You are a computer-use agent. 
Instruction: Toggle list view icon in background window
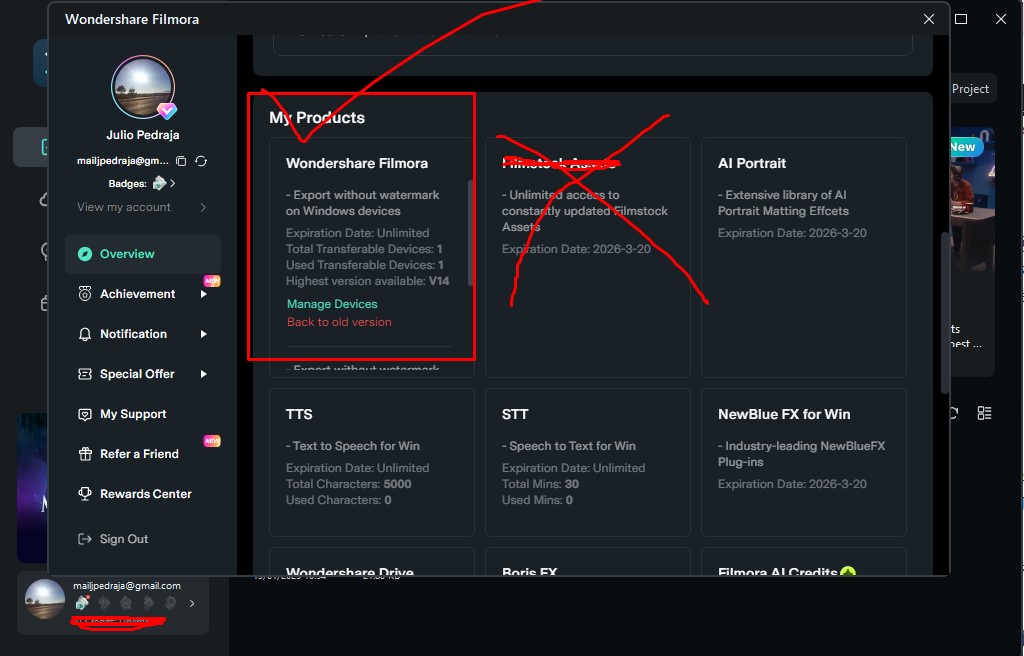tap(984, 413)
